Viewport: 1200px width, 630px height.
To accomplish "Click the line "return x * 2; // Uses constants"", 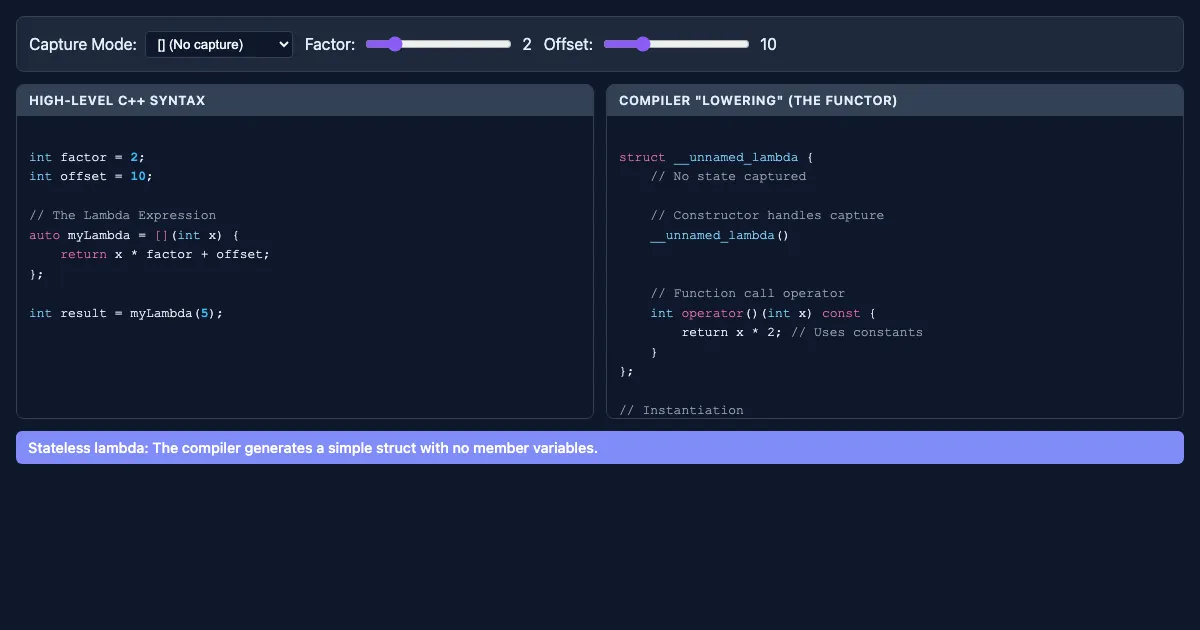I will click(x=802, y=332).
